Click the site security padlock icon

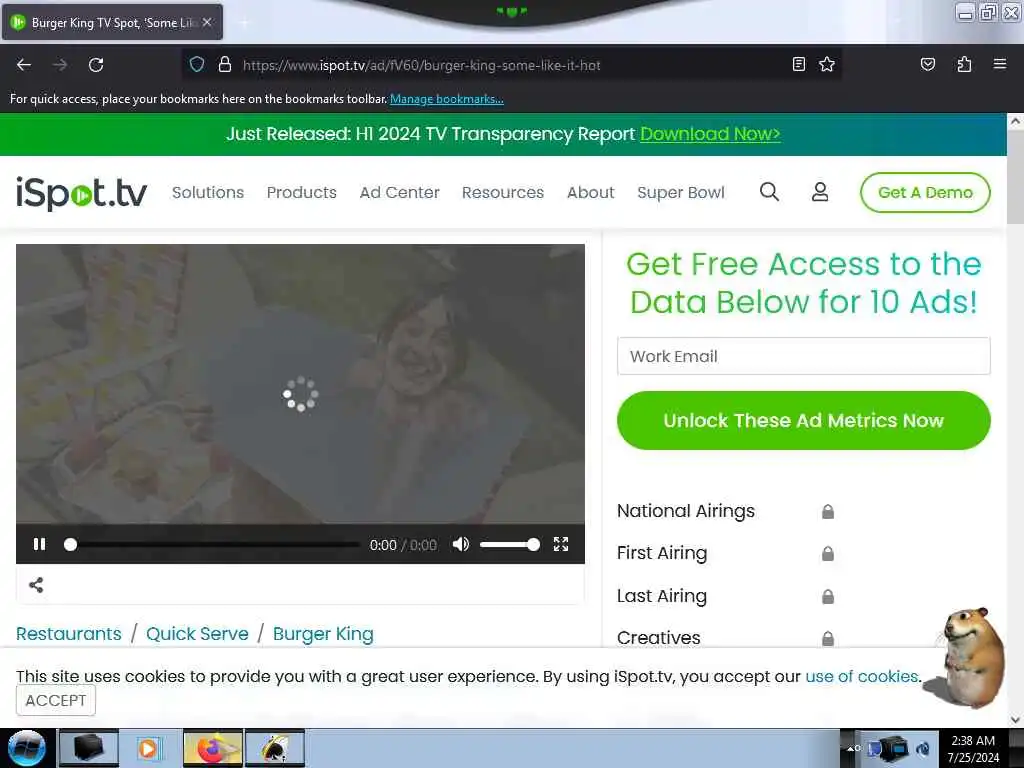tap(225, 65)
